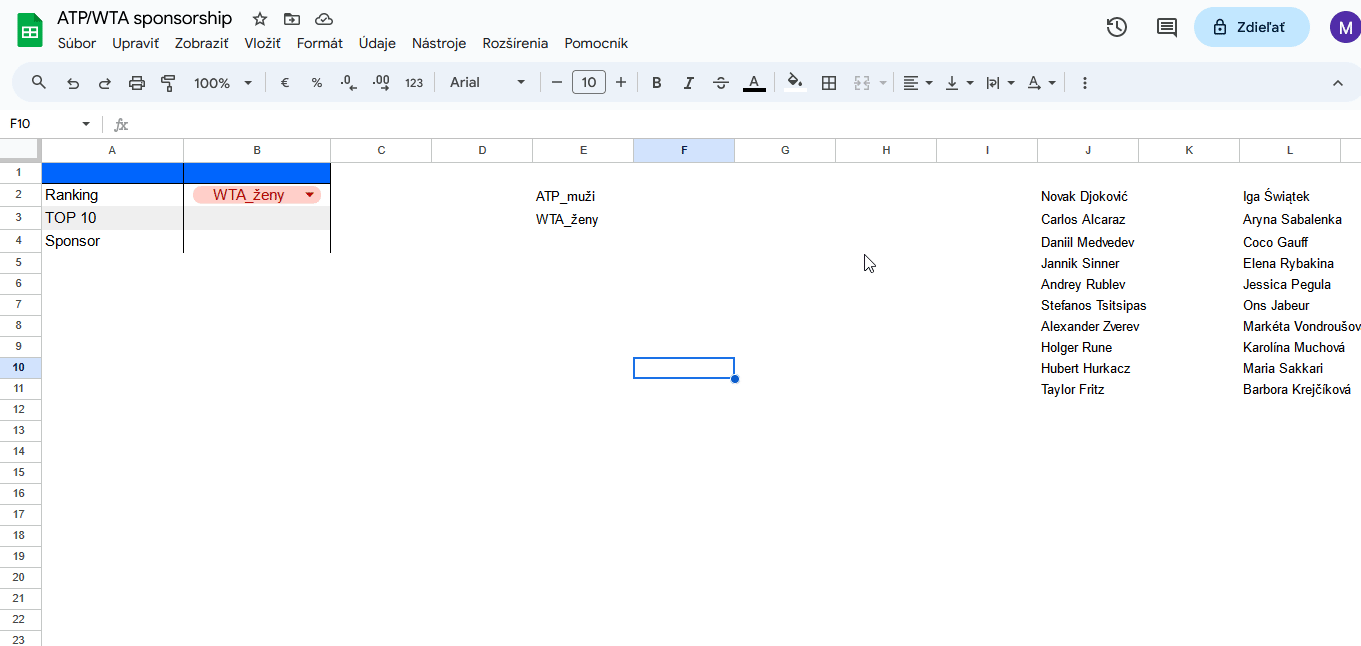Image resolution: width=1361 pixels, height=646 pixels.
Task: Open the Zobraziť menu
Action: [x=201, y=43]
